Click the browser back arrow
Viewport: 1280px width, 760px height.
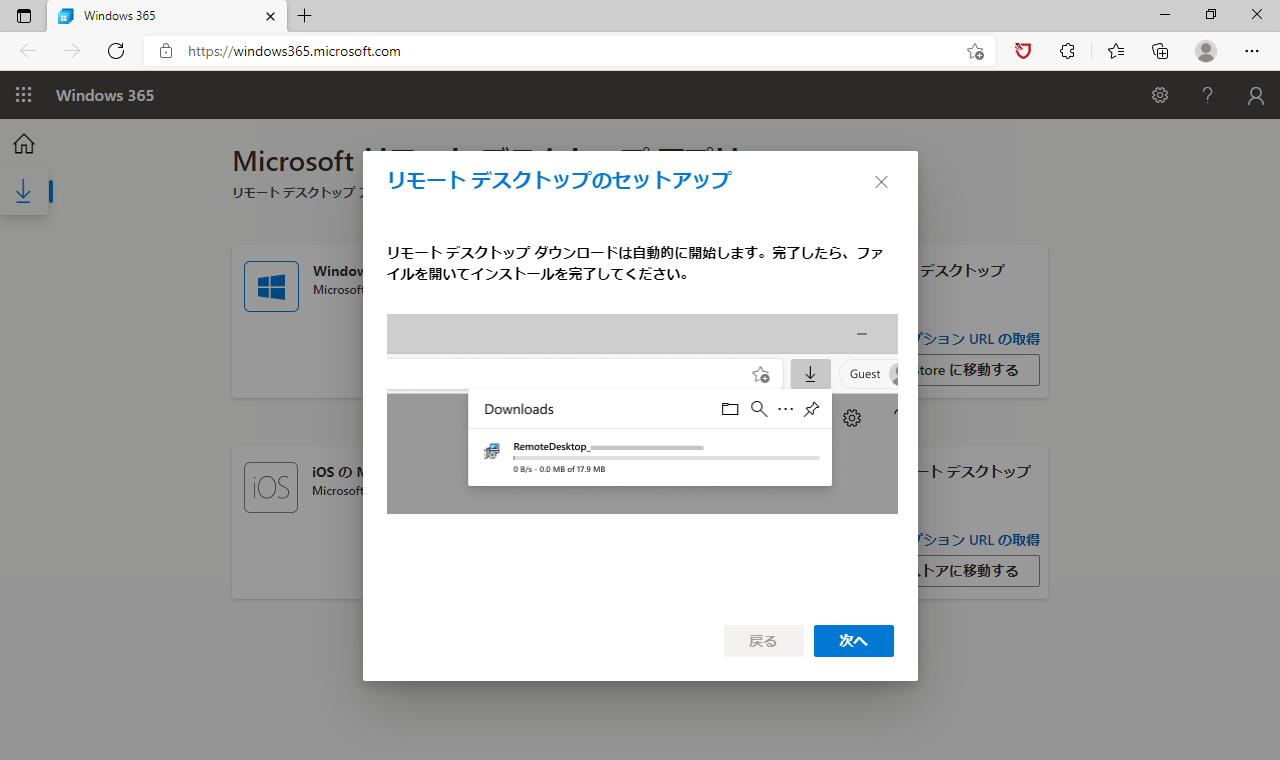click(x=28, y=51)
